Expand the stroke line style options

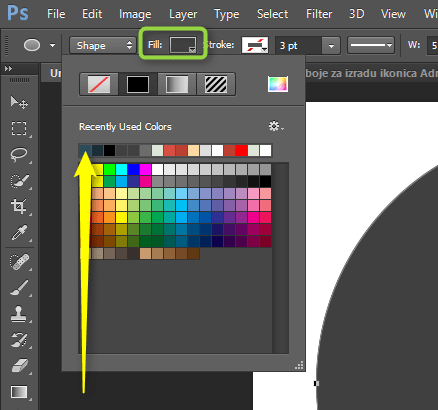click(x=371, y=45)
